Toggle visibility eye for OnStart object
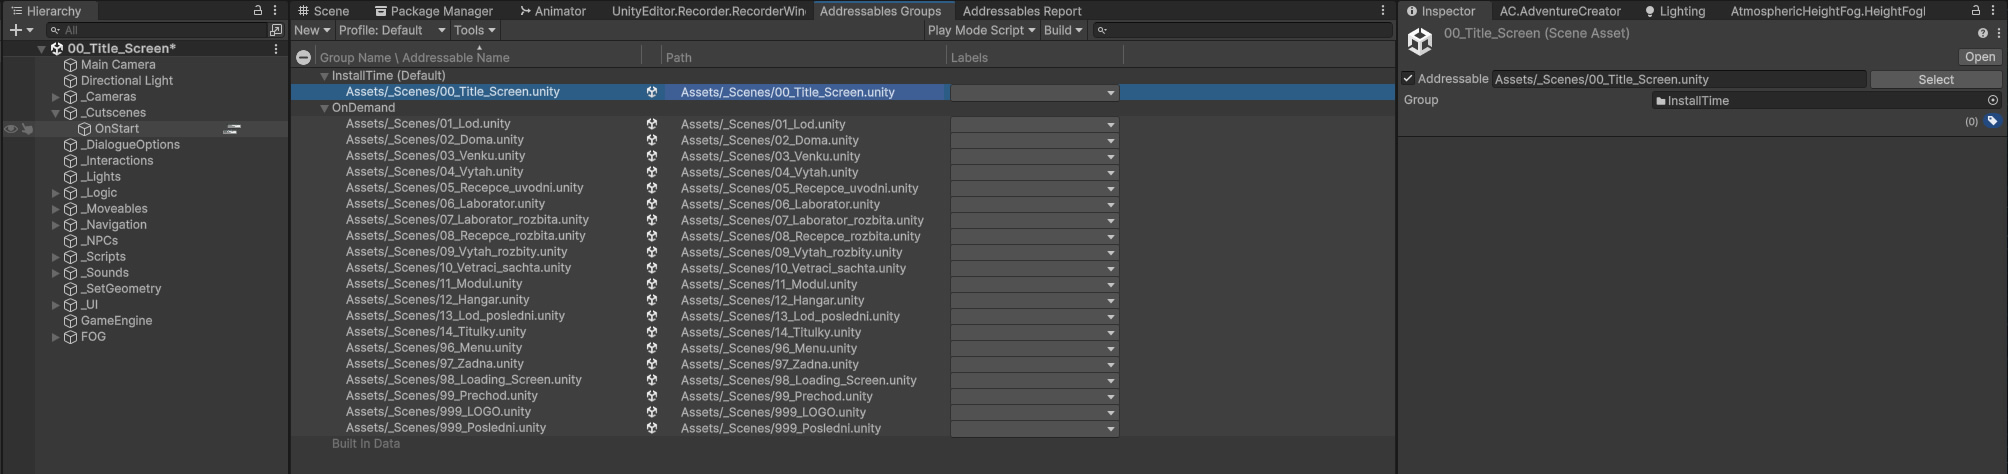Image resolution: width=2008 pixels, height=474 pixels. click(x=11, y=129)
